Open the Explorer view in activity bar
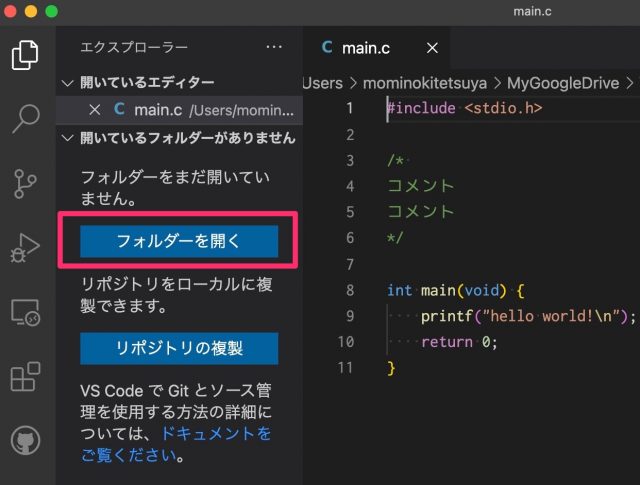The height and width of the screenshot is (485, 640). [26, 54]
